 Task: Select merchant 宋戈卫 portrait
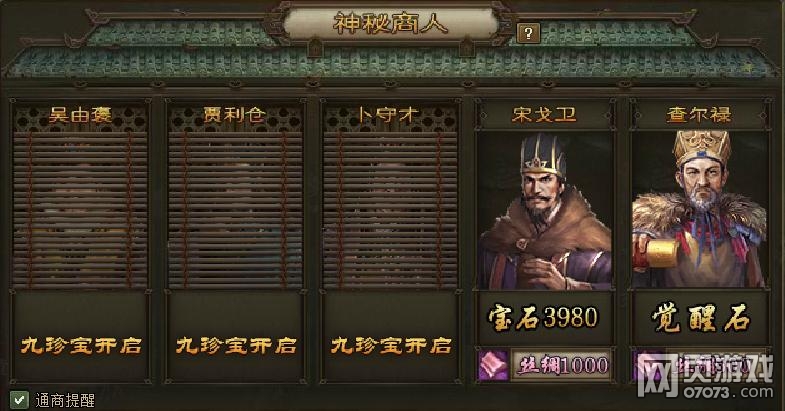[x=545, y=210]
